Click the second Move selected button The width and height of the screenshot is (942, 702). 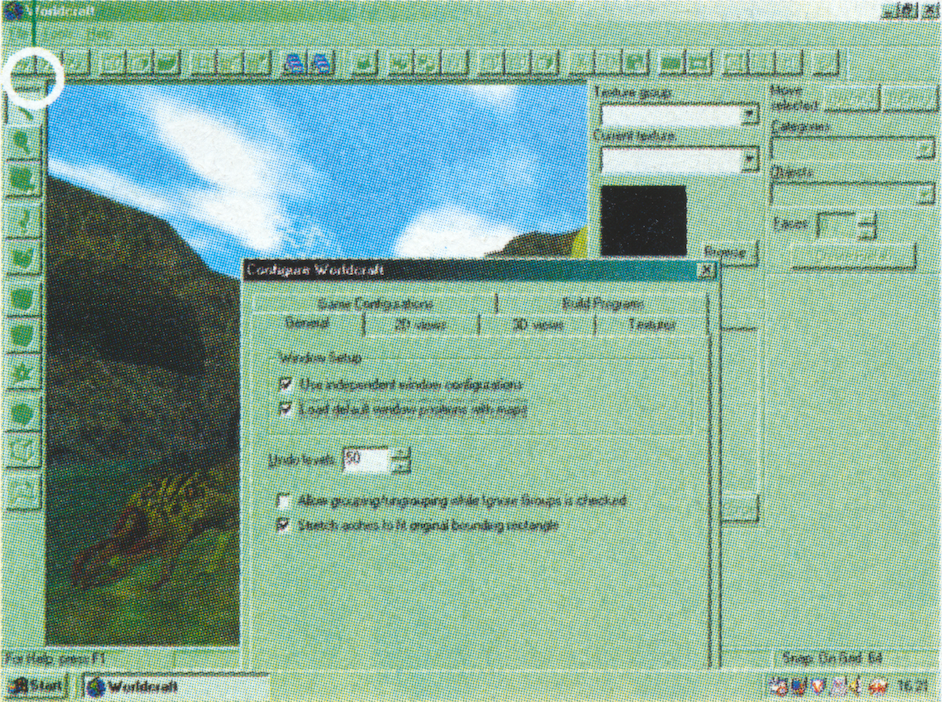tap(910, 98)
